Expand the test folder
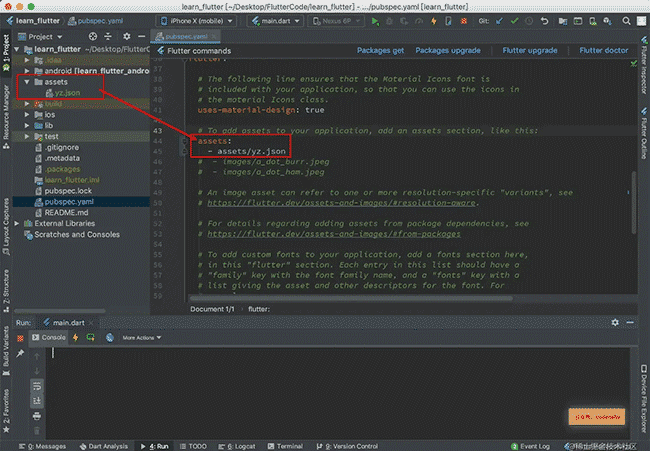The width and height of the screenshot is (650, 451). pos(27,136)
